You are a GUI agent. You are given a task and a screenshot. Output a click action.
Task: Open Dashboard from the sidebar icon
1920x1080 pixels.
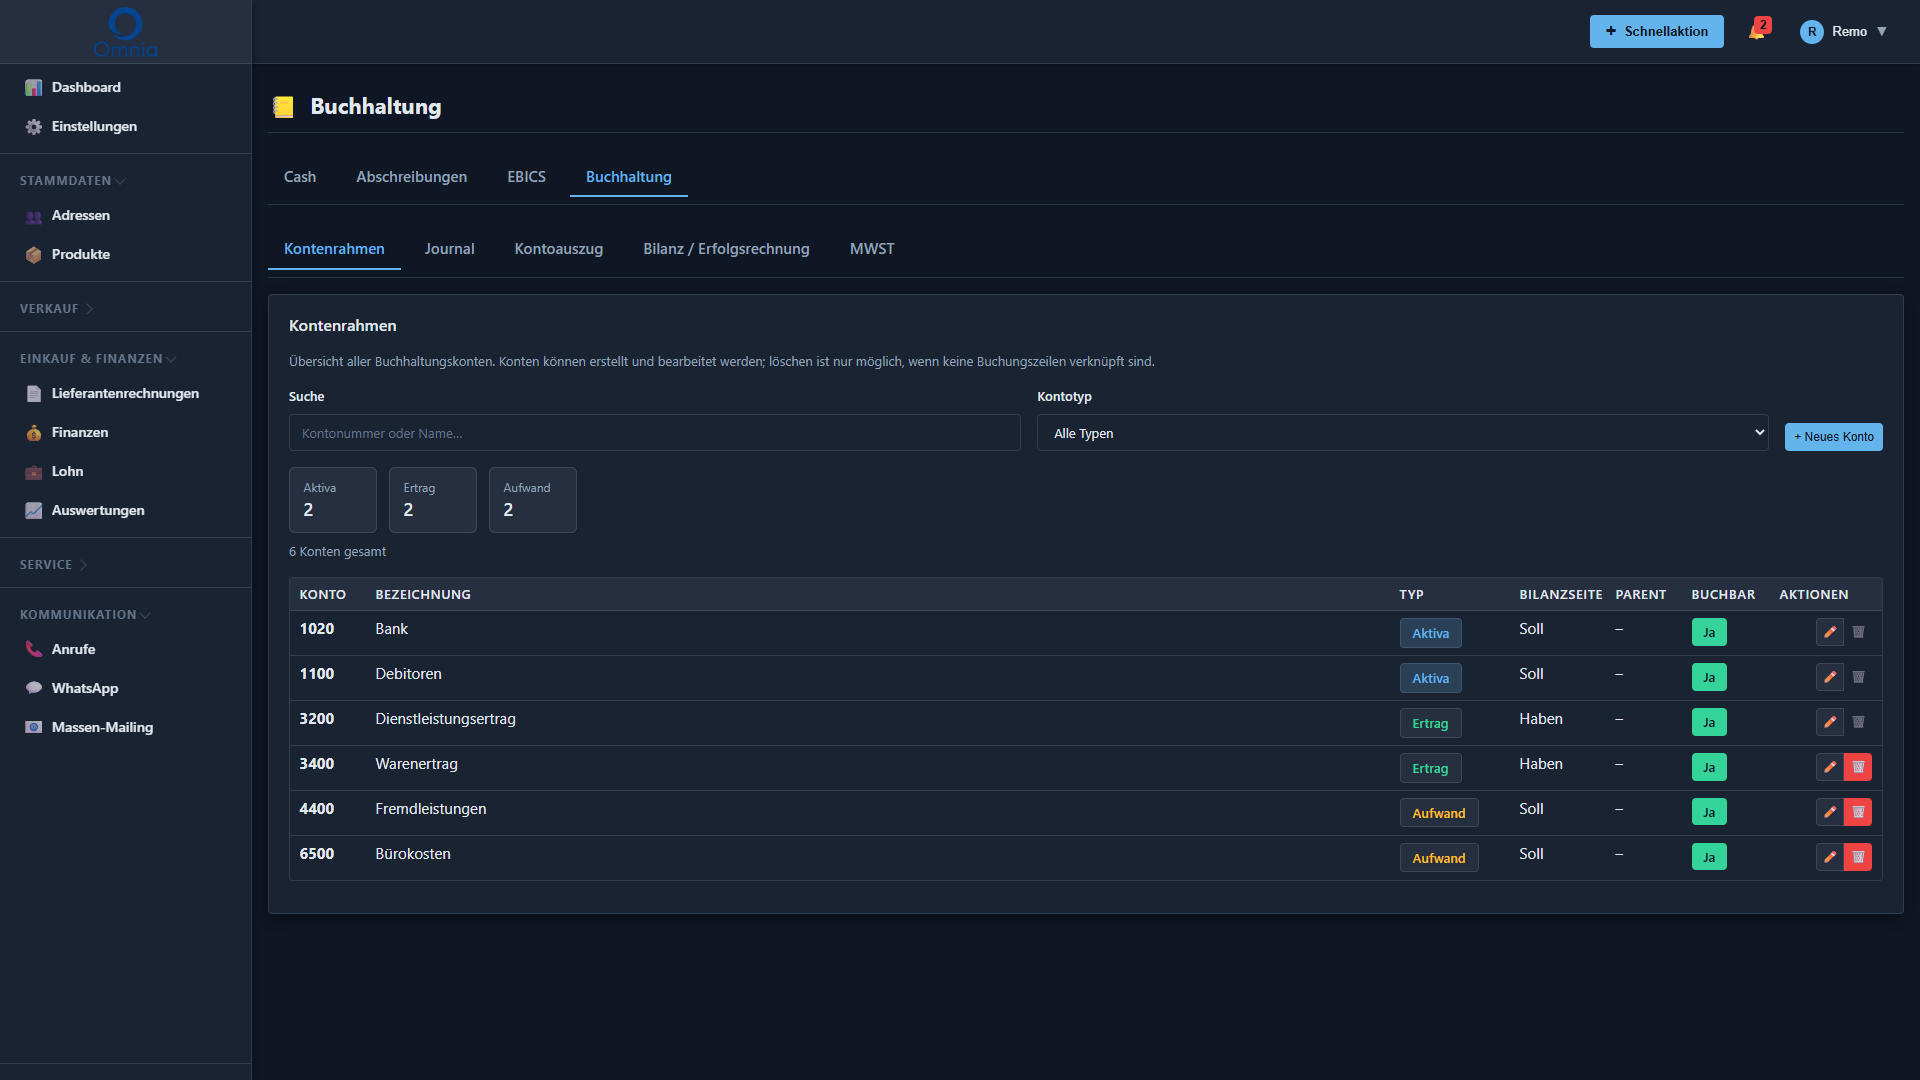(34, 88)
